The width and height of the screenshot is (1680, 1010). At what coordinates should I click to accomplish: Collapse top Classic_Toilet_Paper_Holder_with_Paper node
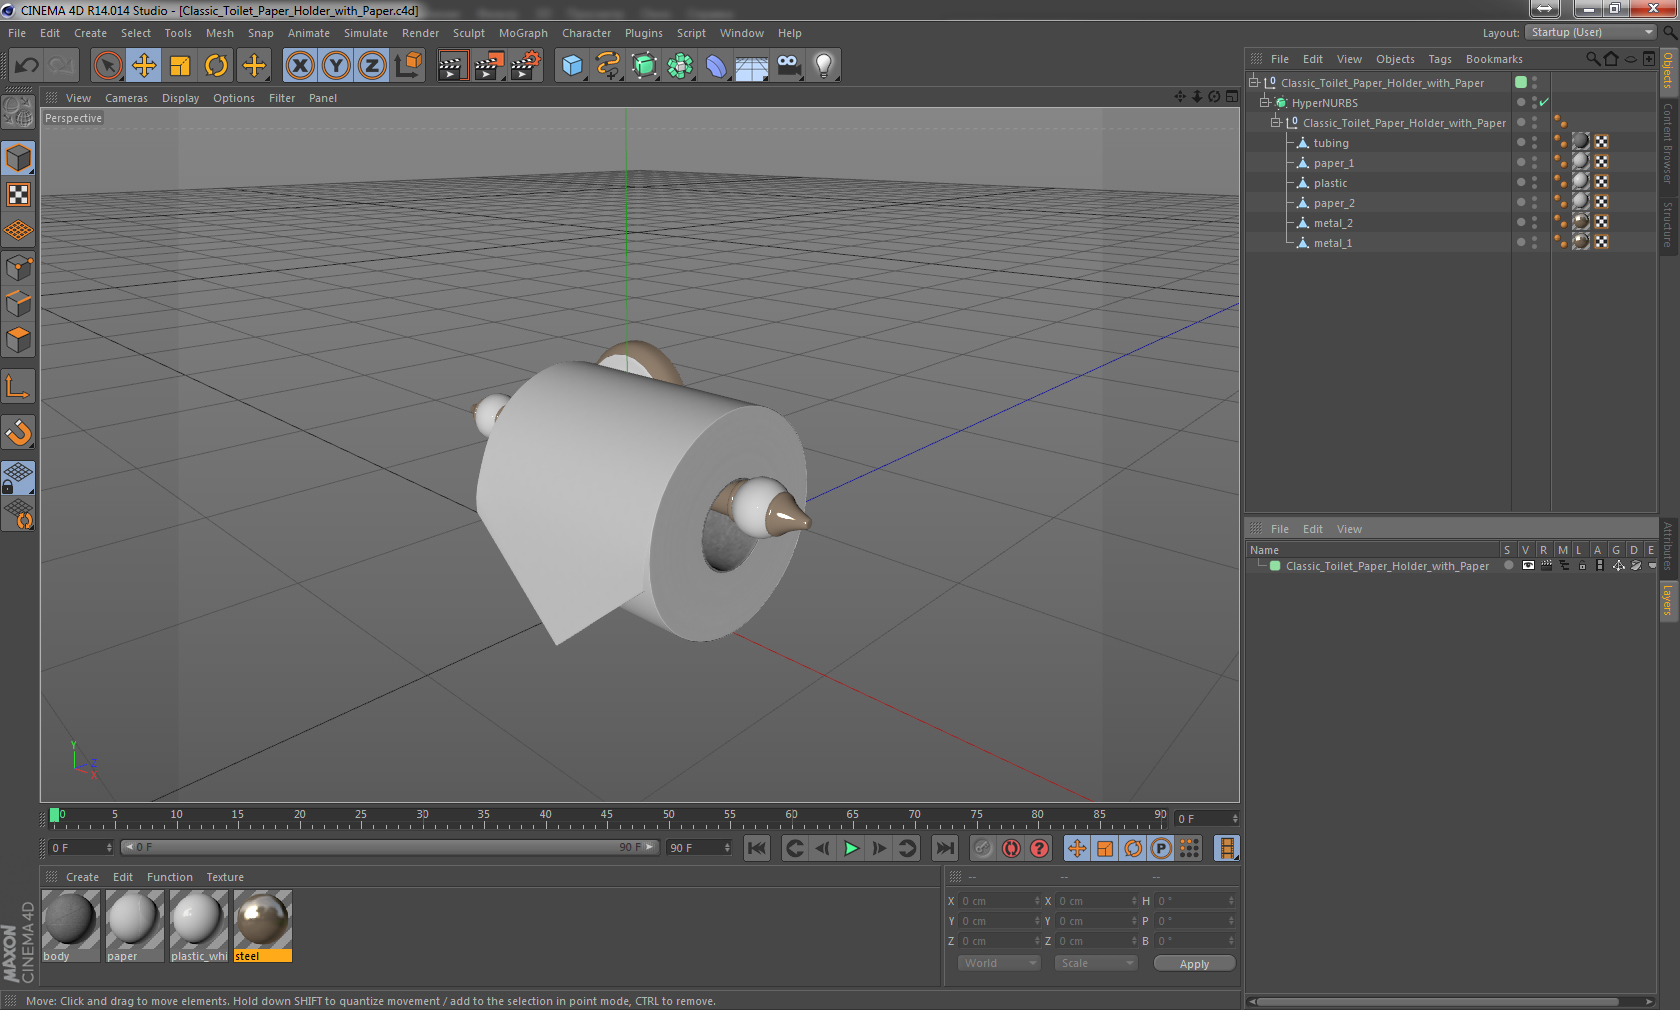(x=1253, y=83)
